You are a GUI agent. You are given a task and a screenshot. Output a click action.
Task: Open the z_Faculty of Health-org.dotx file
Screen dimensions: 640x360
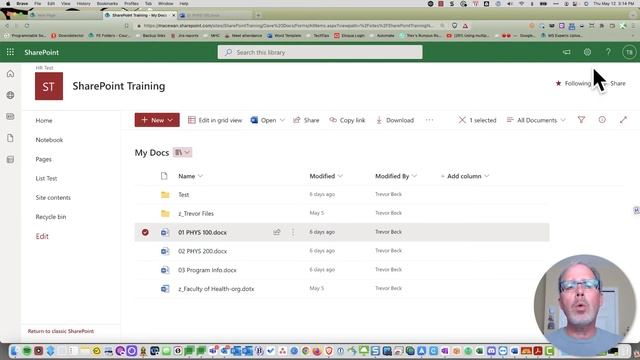216,289
